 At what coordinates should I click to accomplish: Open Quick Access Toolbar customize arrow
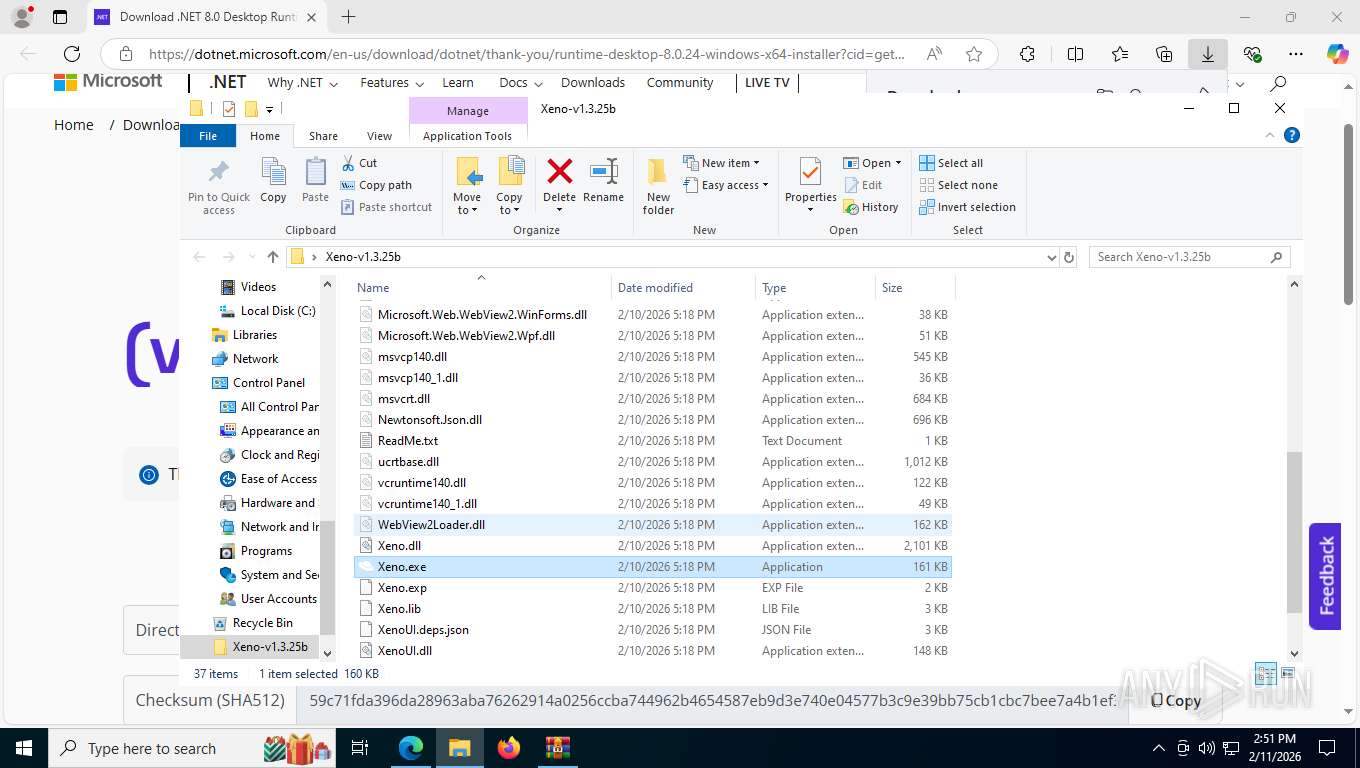point(270,109)
